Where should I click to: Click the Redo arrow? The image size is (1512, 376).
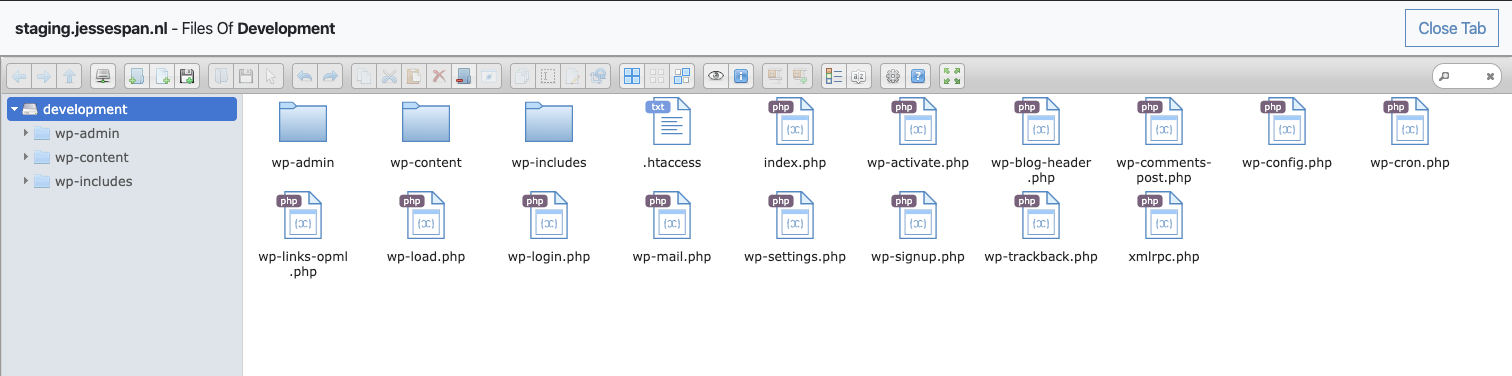tap(329, 75)
